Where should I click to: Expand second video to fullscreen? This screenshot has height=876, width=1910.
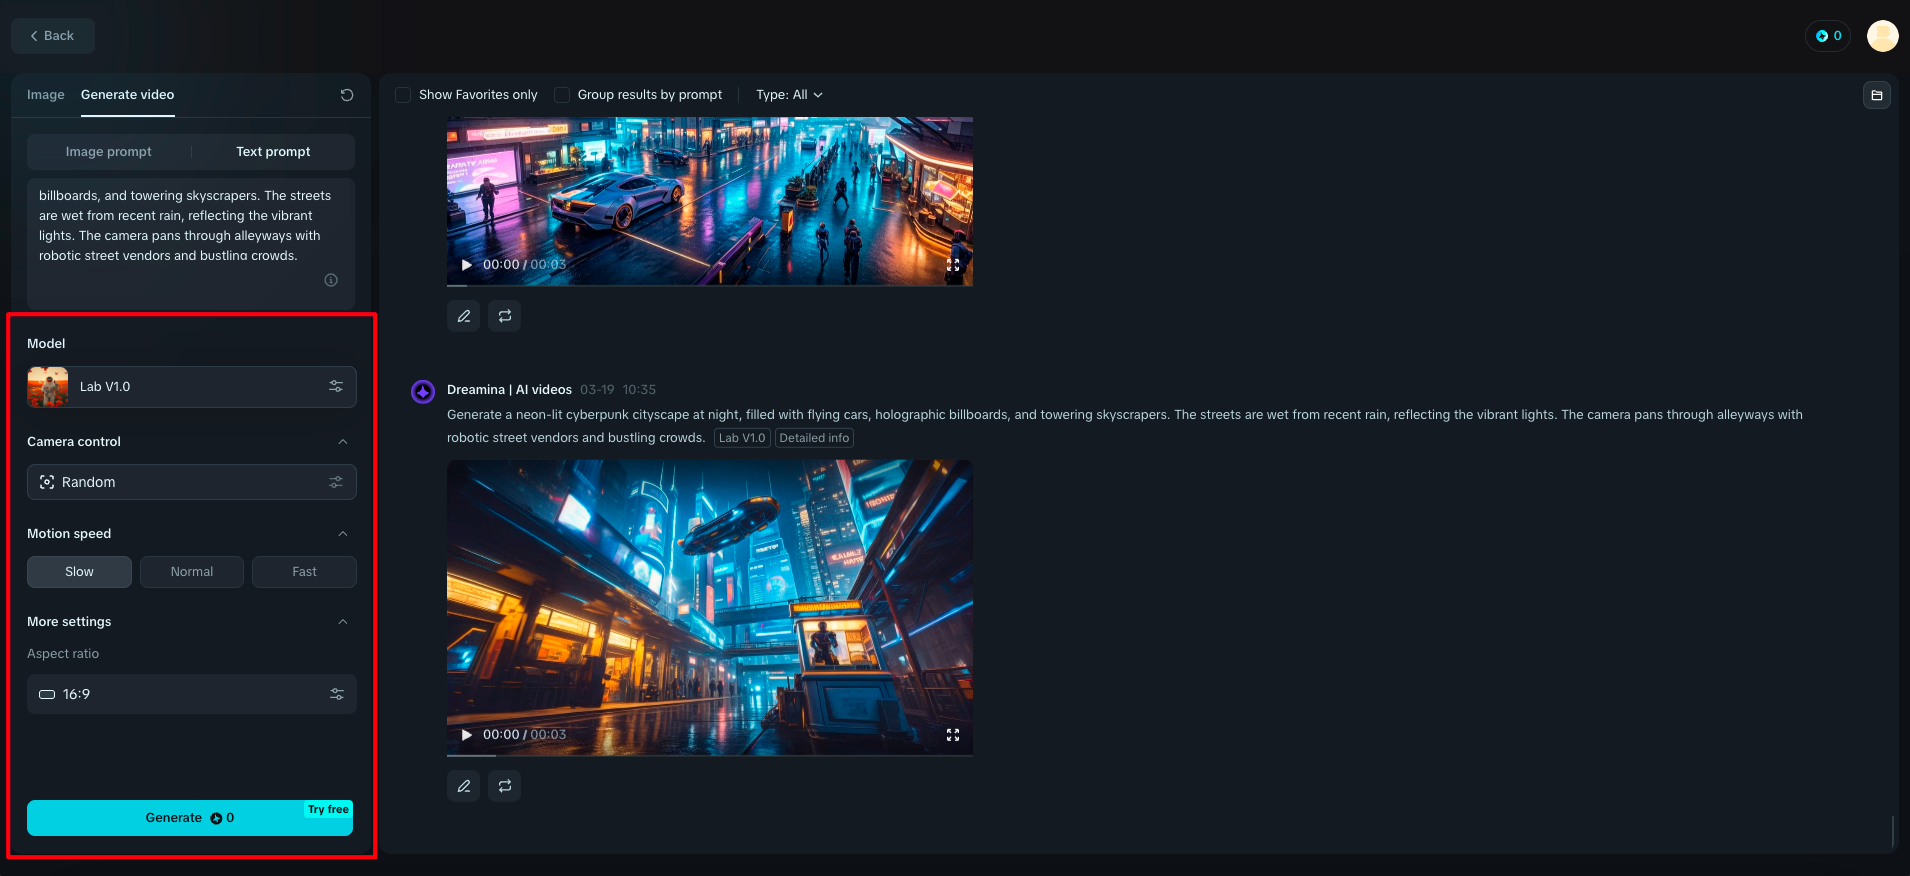[953, 735]
